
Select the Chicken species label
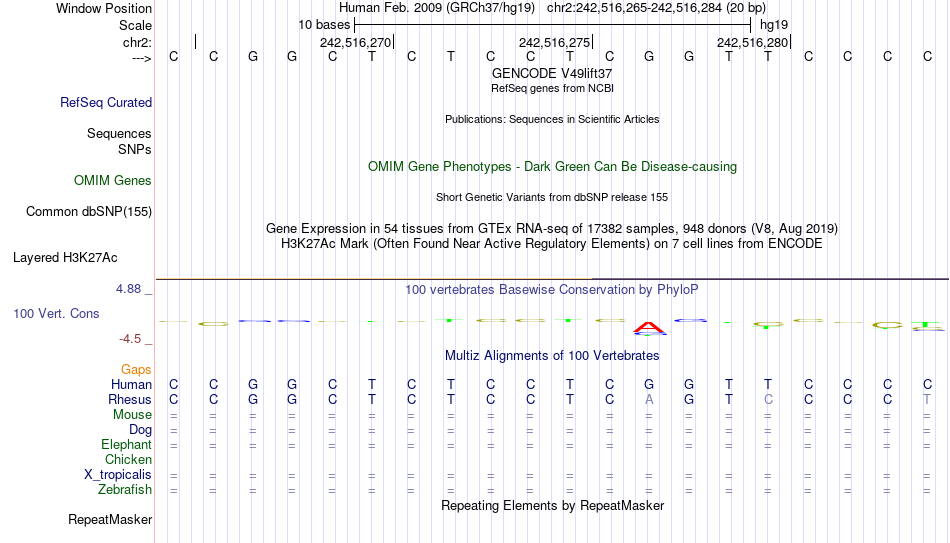128,459
